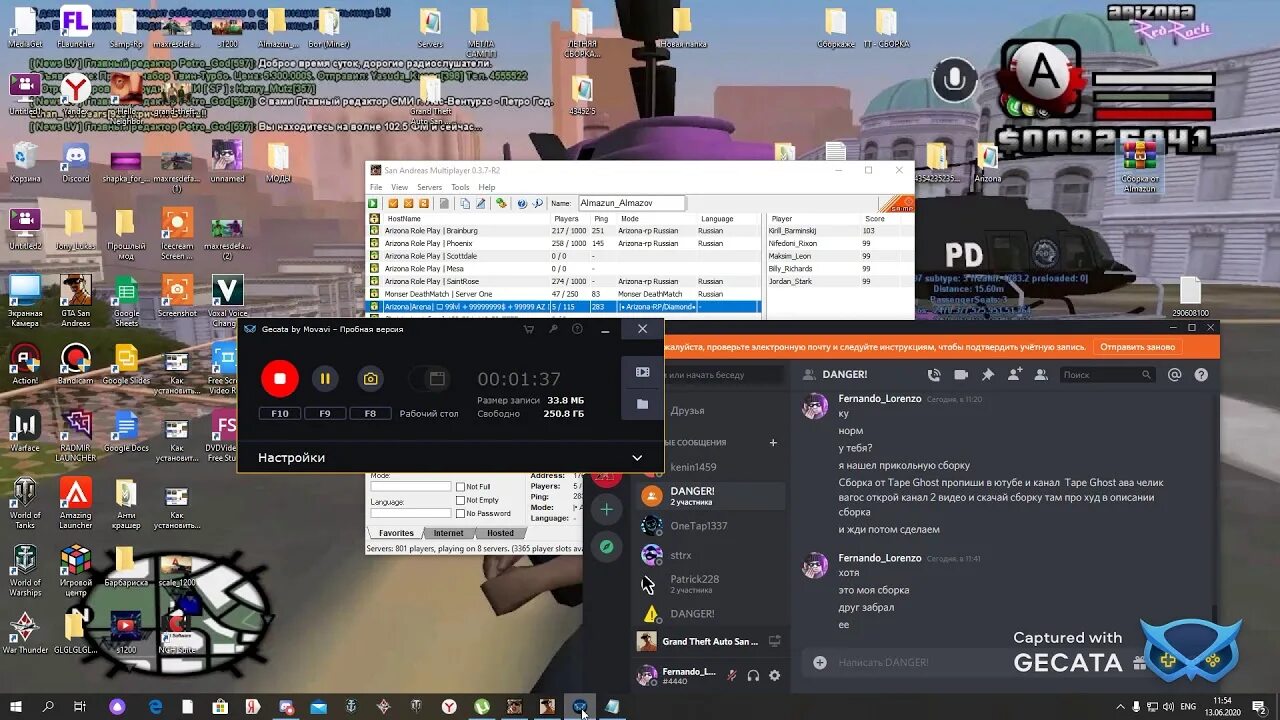This screenshot has height=720, width=1280.
Task: Select the Monser DeathMatch | Server One row
Action: click(x=565, y=294)
